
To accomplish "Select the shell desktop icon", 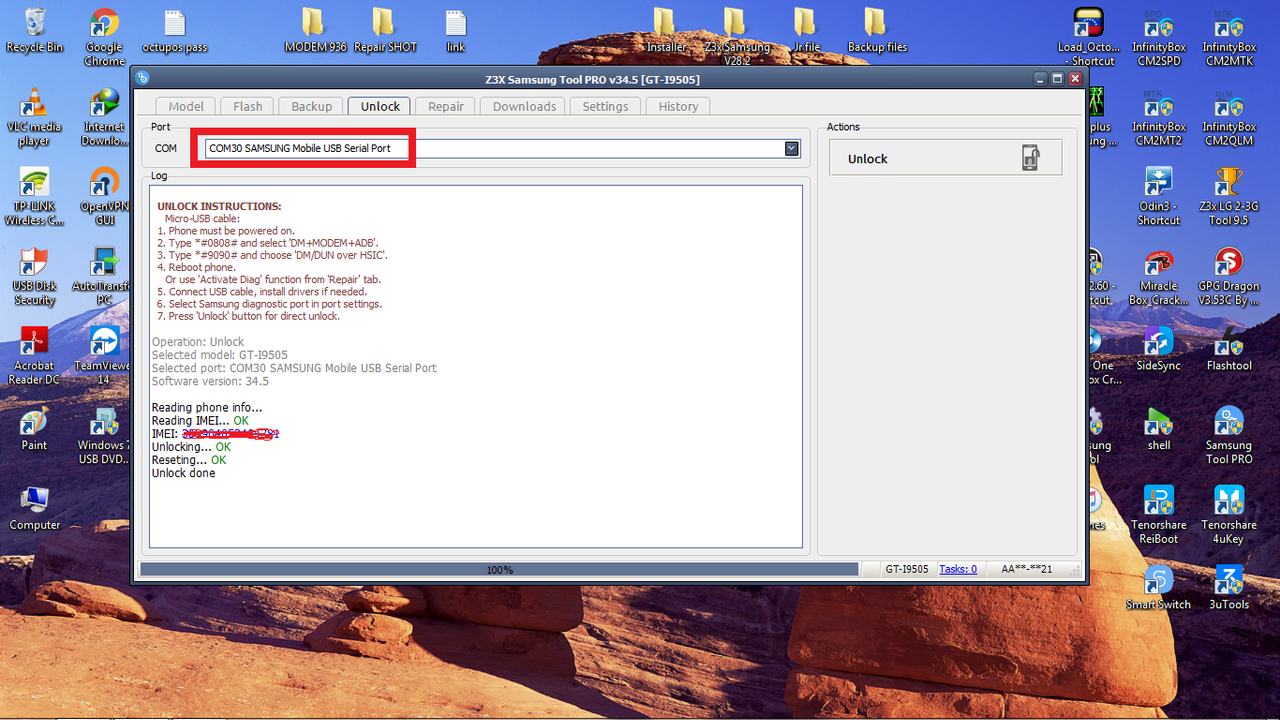I will (1159, 430).
